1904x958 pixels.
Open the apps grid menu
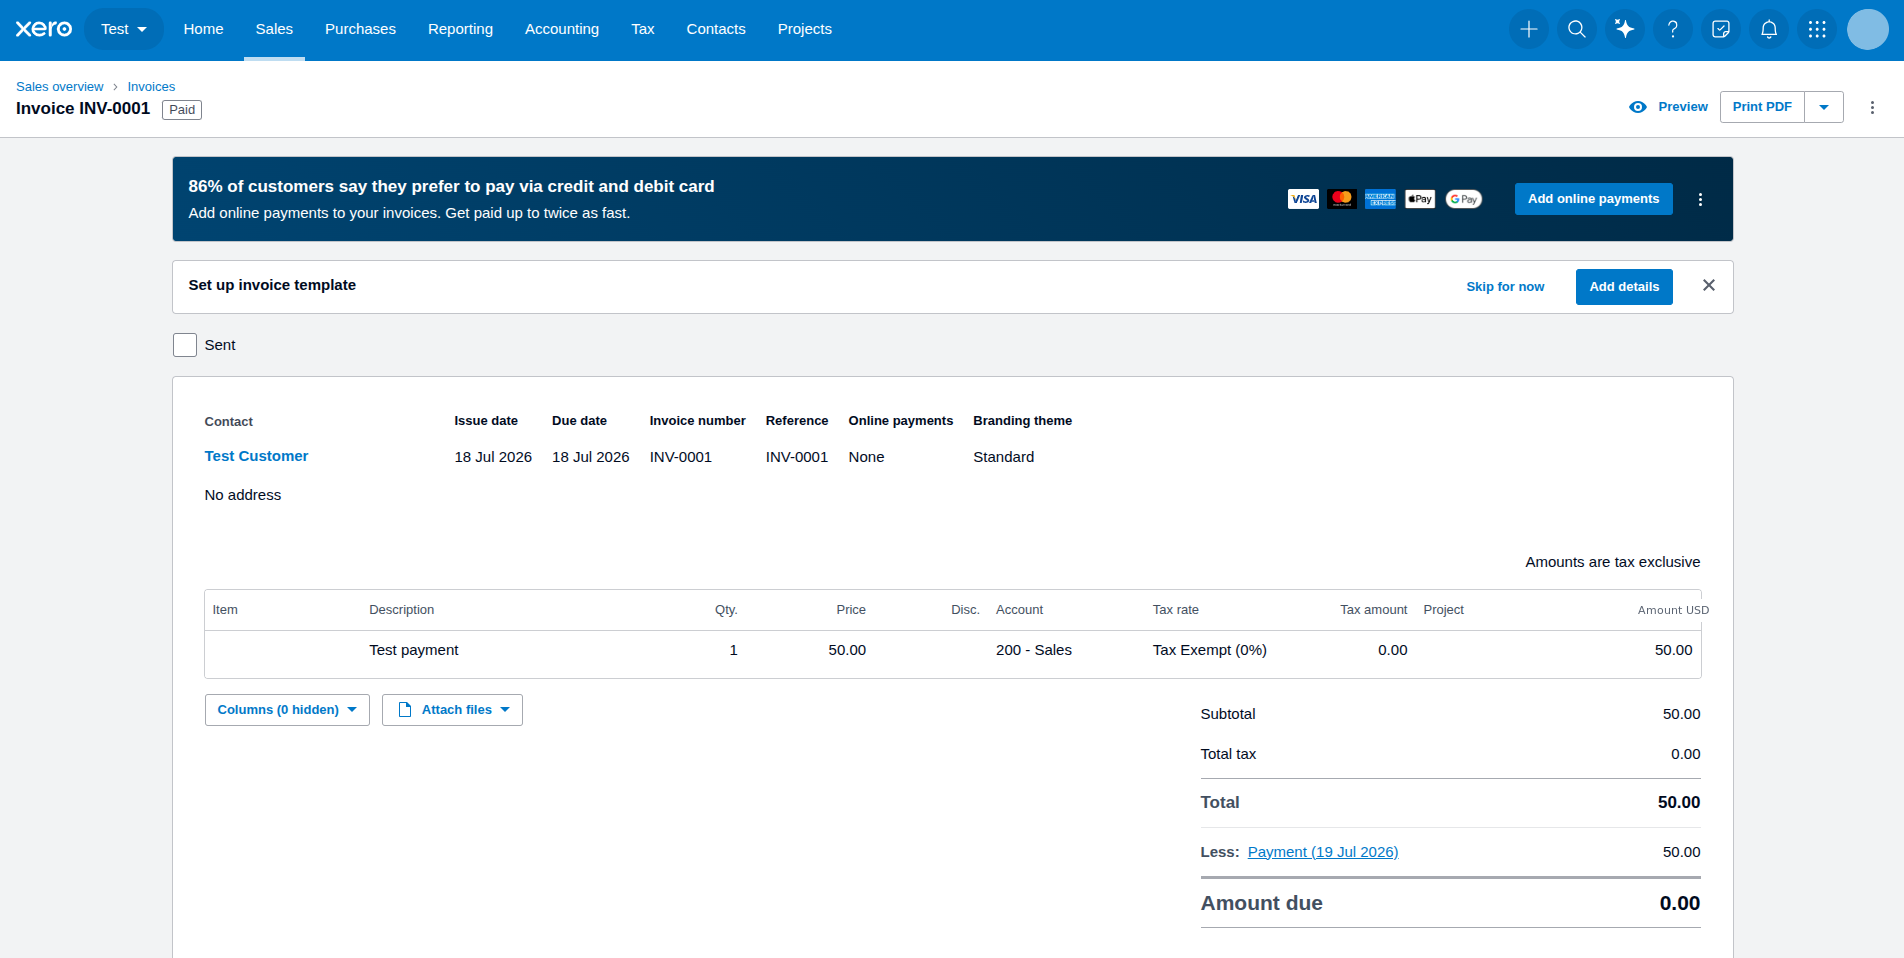point(1817,29)
